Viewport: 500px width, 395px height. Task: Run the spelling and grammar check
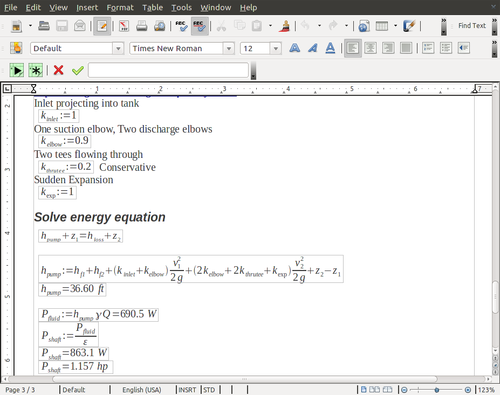pos(182,26)
